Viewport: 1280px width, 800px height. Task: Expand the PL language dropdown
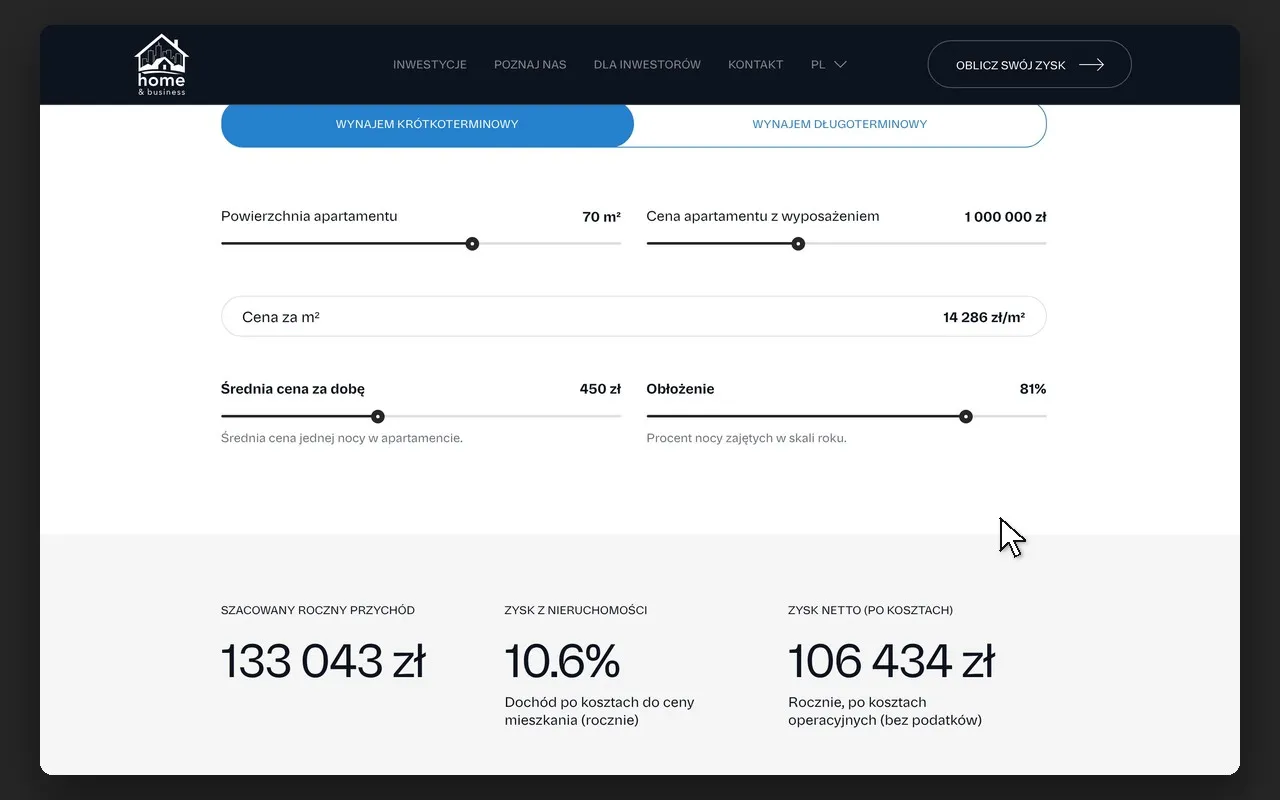[829, 65]
